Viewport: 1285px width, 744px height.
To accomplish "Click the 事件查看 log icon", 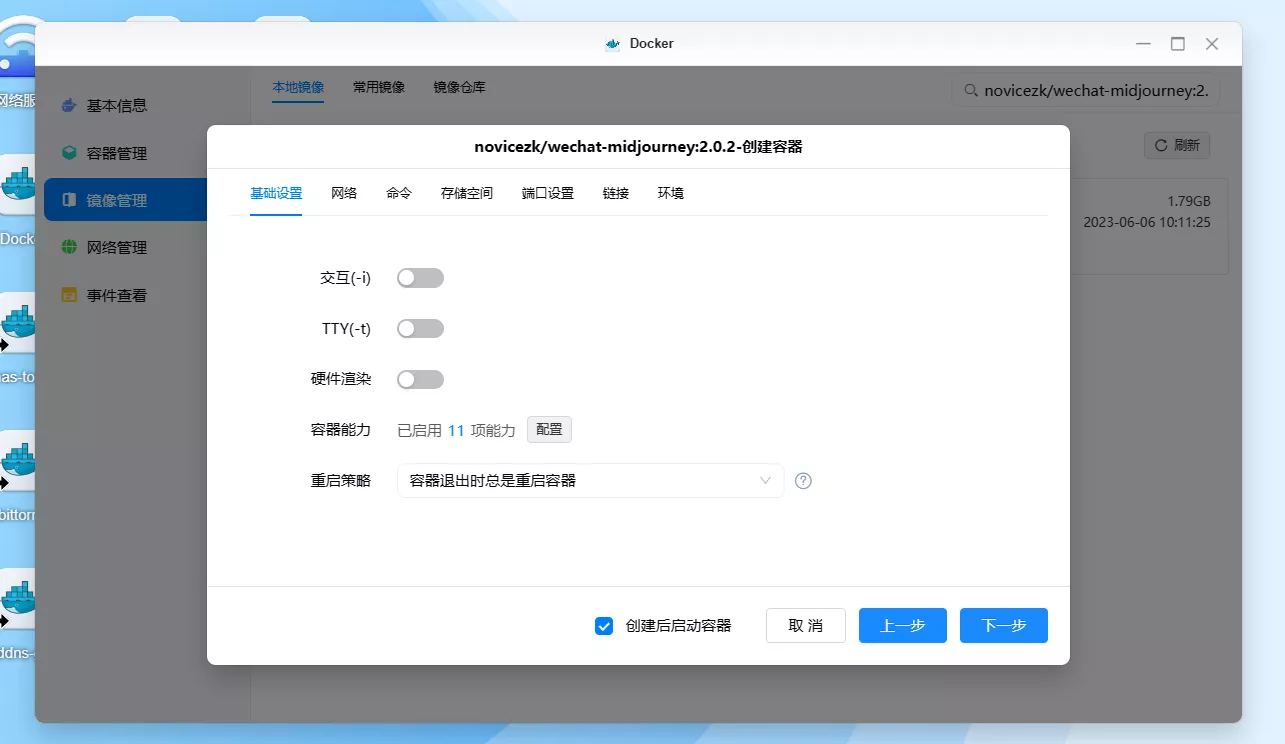I will pos(69,295).
